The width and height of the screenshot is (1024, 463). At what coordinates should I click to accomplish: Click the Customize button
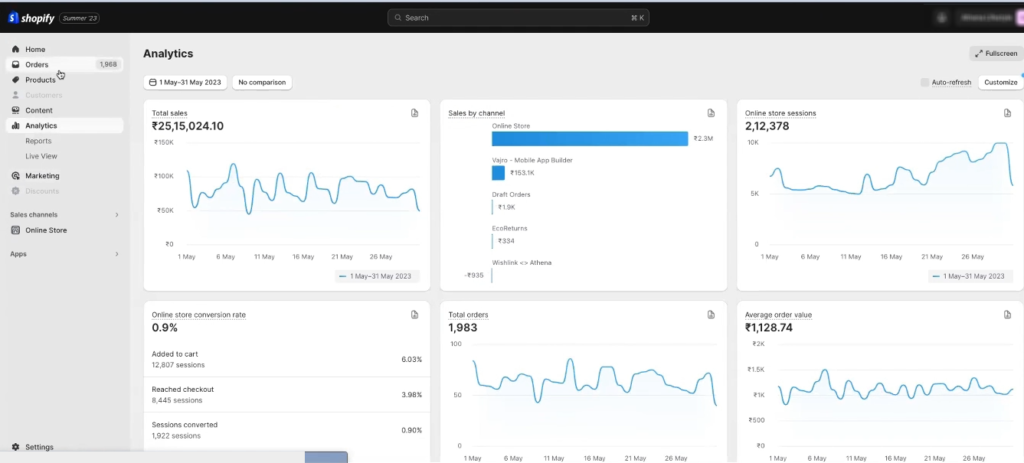pyautogui.click(x=1000, y=82)
